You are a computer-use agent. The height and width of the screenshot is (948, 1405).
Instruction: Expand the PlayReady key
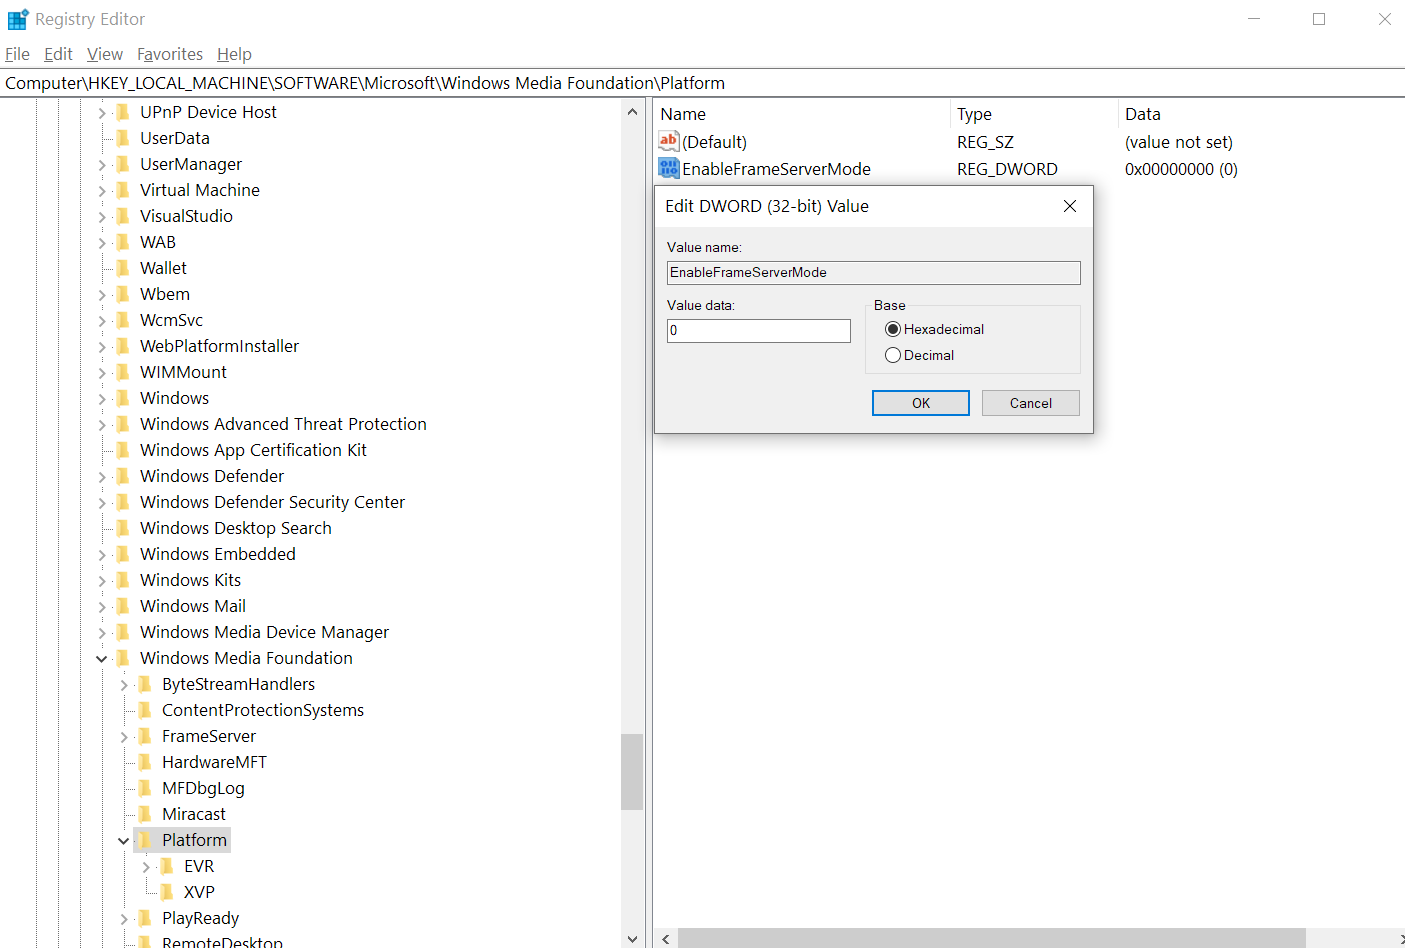point(124,918)
